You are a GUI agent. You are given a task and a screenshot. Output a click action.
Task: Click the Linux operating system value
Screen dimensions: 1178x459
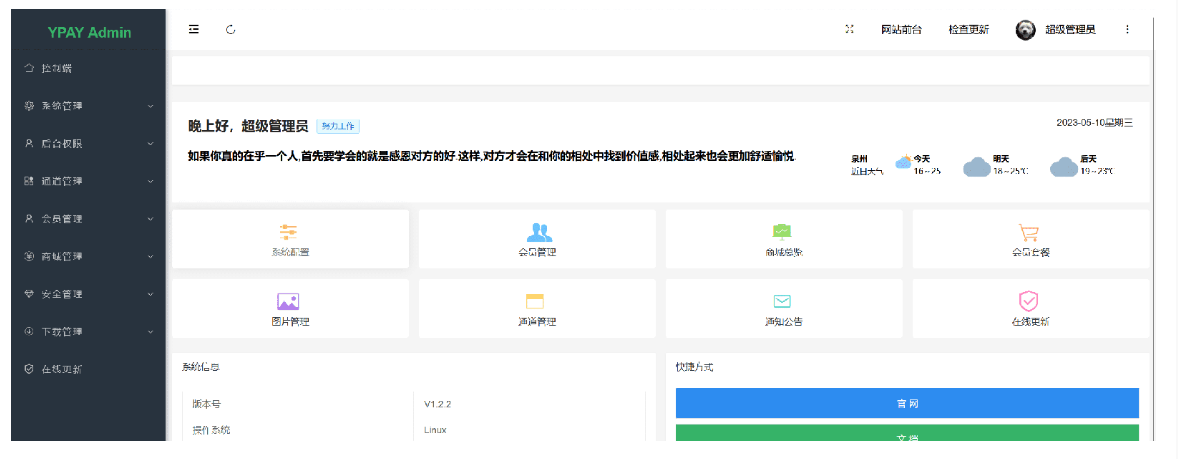pos(435,430)
